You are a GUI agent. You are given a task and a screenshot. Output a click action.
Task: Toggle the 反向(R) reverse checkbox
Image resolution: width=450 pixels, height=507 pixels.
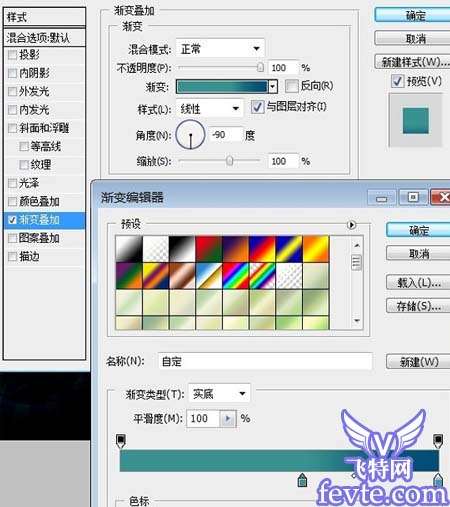point(292,86)
